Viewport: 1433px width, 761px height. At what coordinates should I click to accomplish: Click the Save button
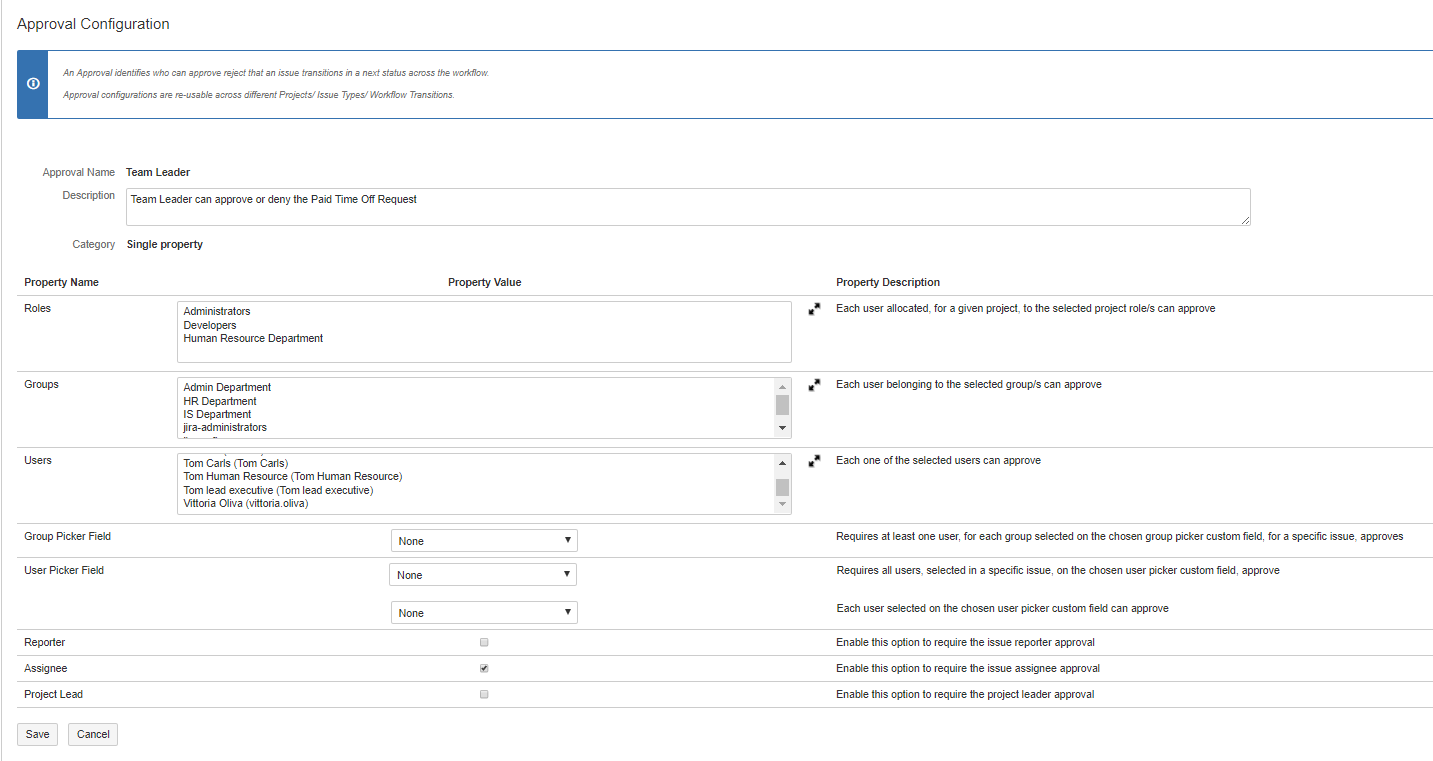(37, 734)
